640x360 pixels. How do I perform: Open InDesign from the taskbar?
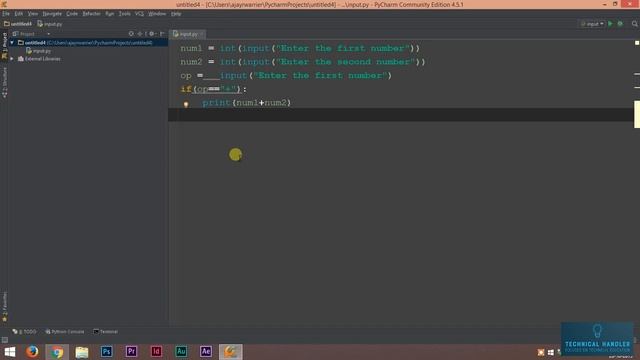[x=156, y=352]
